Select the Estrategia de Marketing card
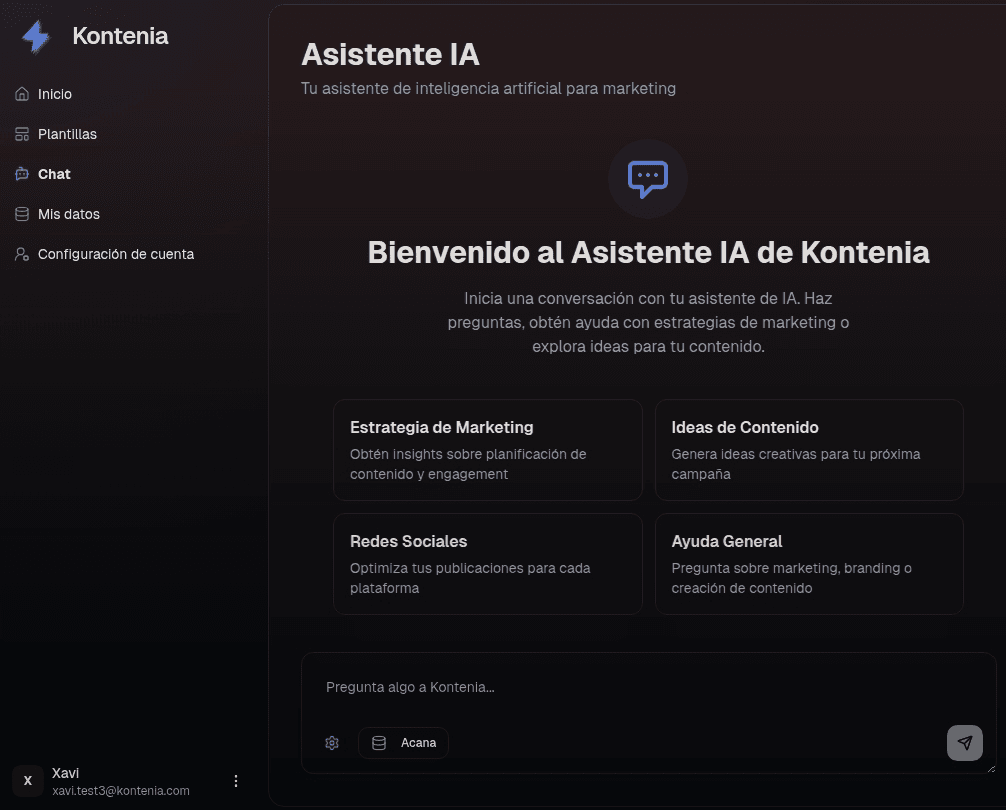Viewport: 1006px width, 810px height. pyautogui.click(x=487, y=449)
